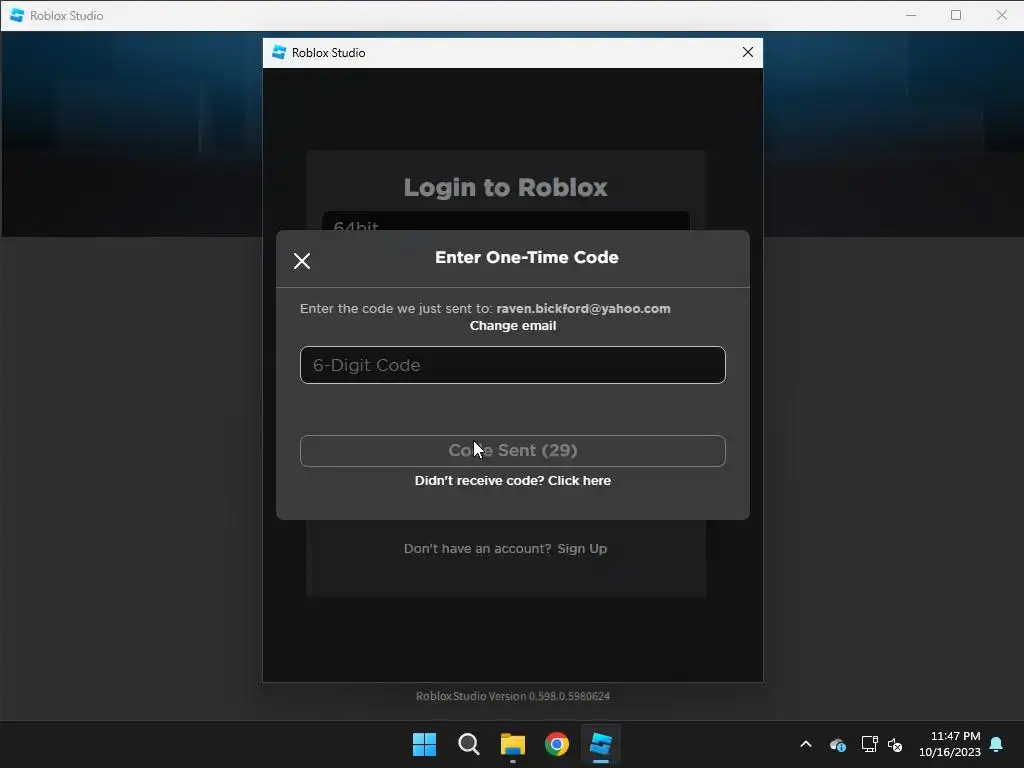Open the notification bell
The height and width of the screenshot is (768, 1024).
click(x=996, y=744)
